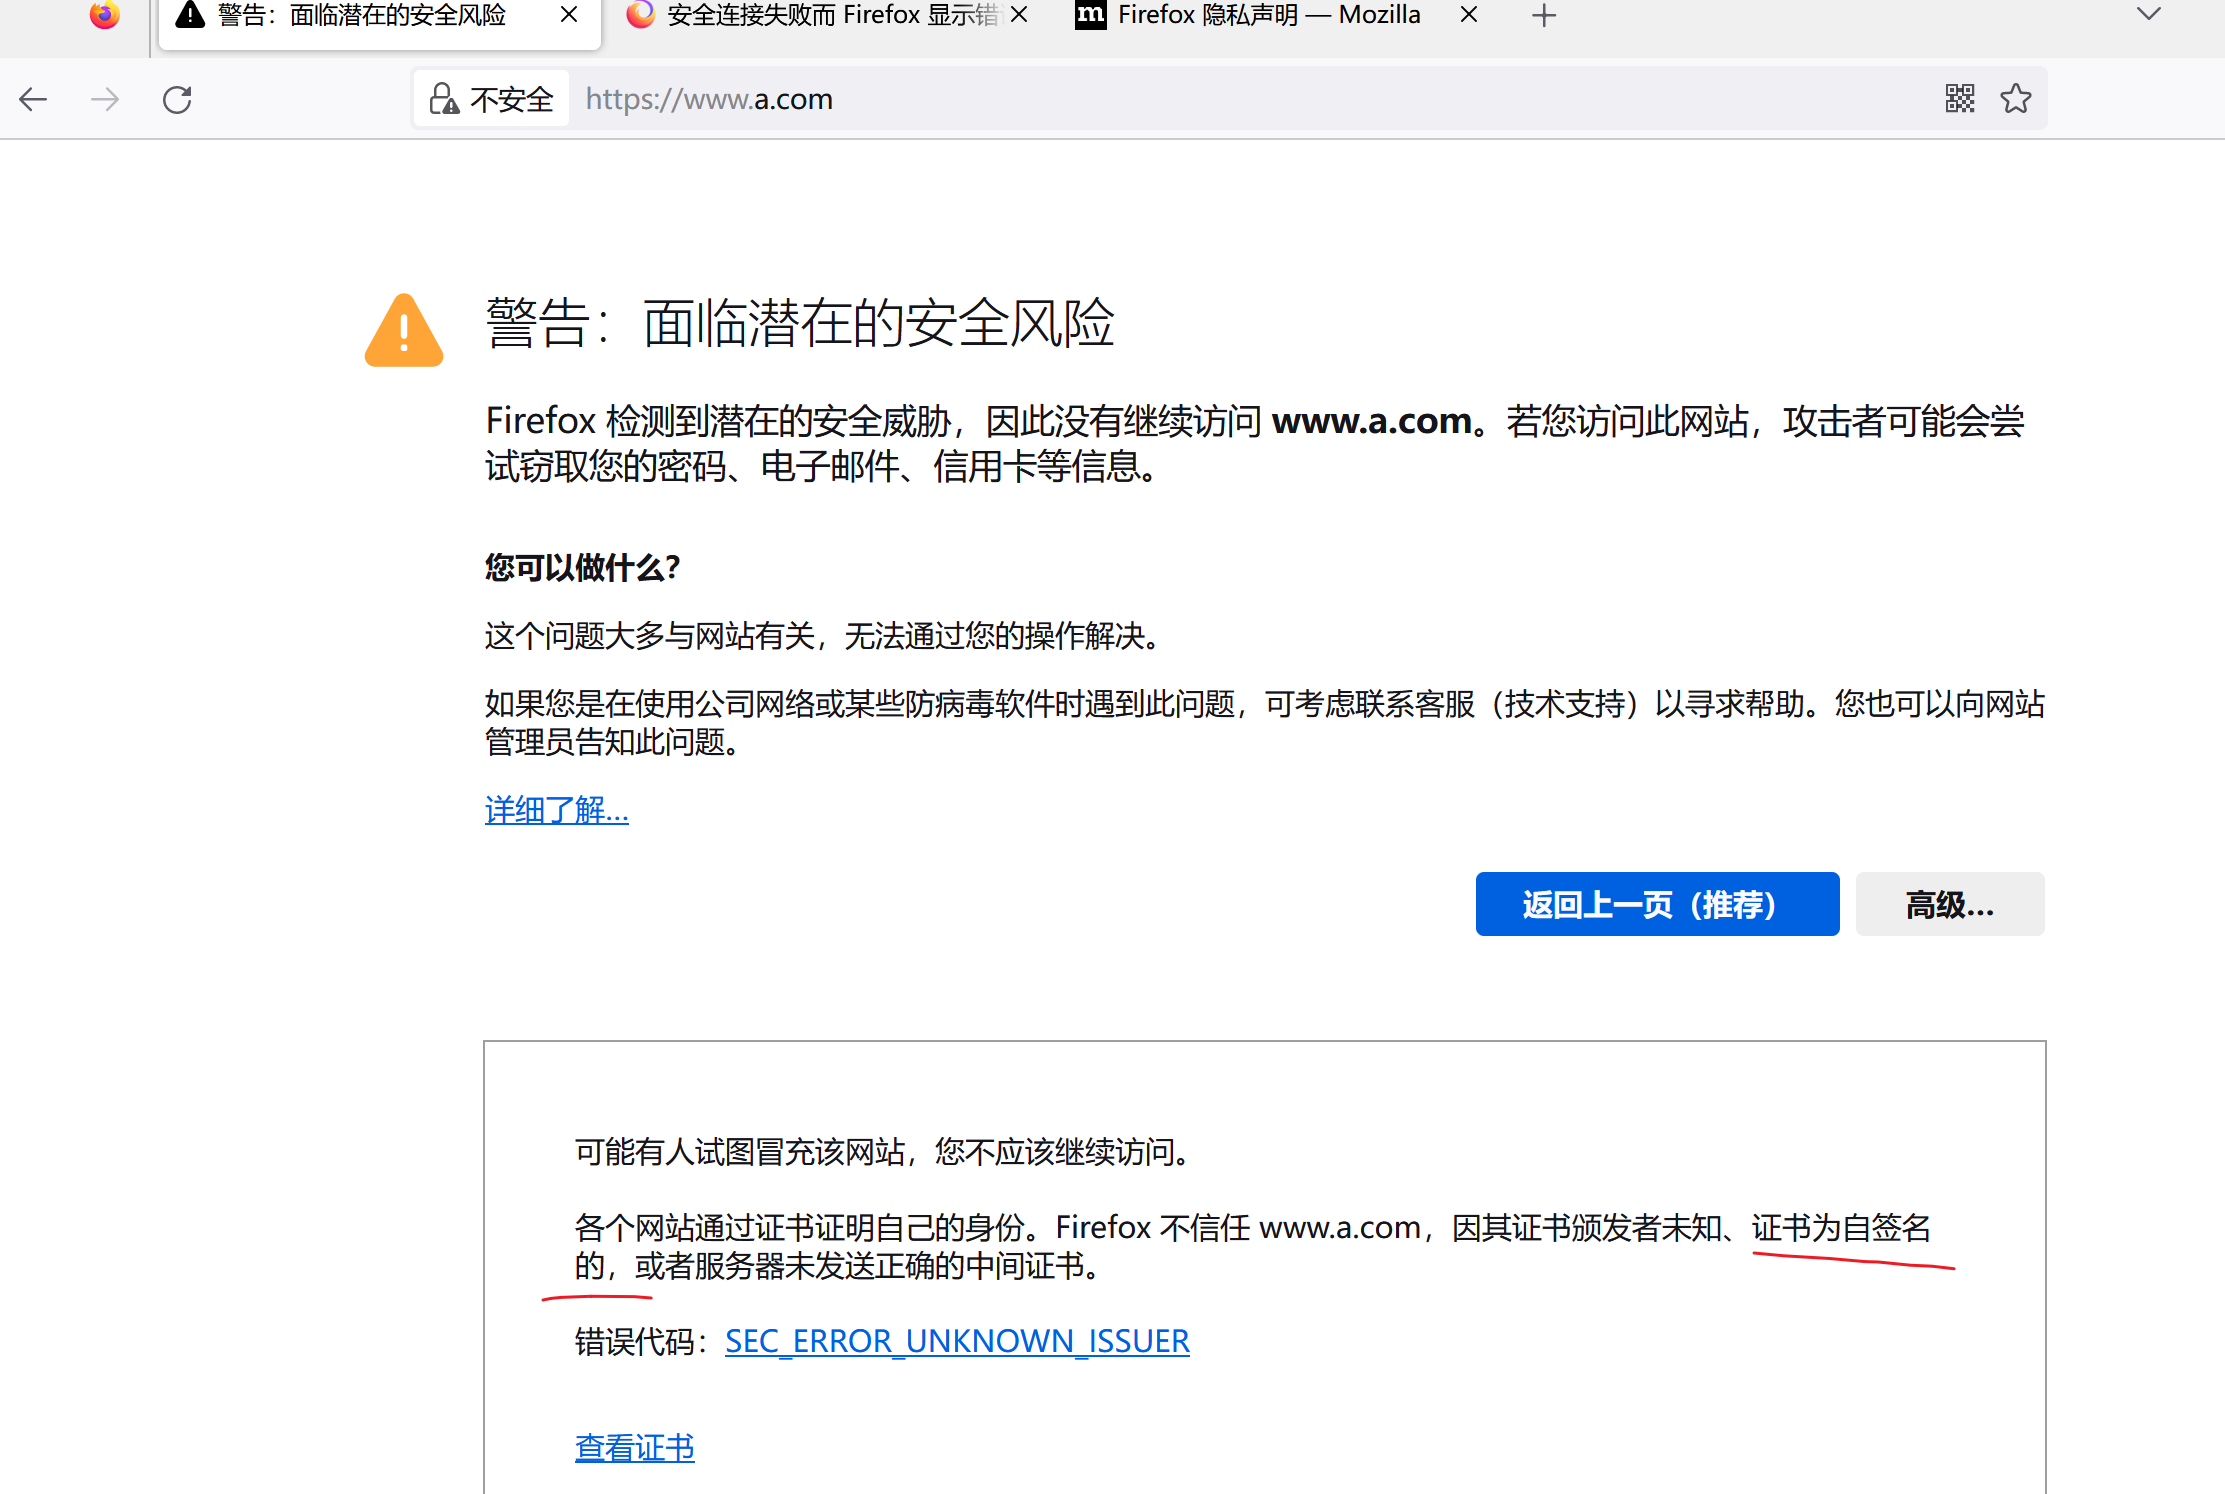2225x1494 pixels.
Task: Expand advanced details with 高级… button
Action: 1949,904
